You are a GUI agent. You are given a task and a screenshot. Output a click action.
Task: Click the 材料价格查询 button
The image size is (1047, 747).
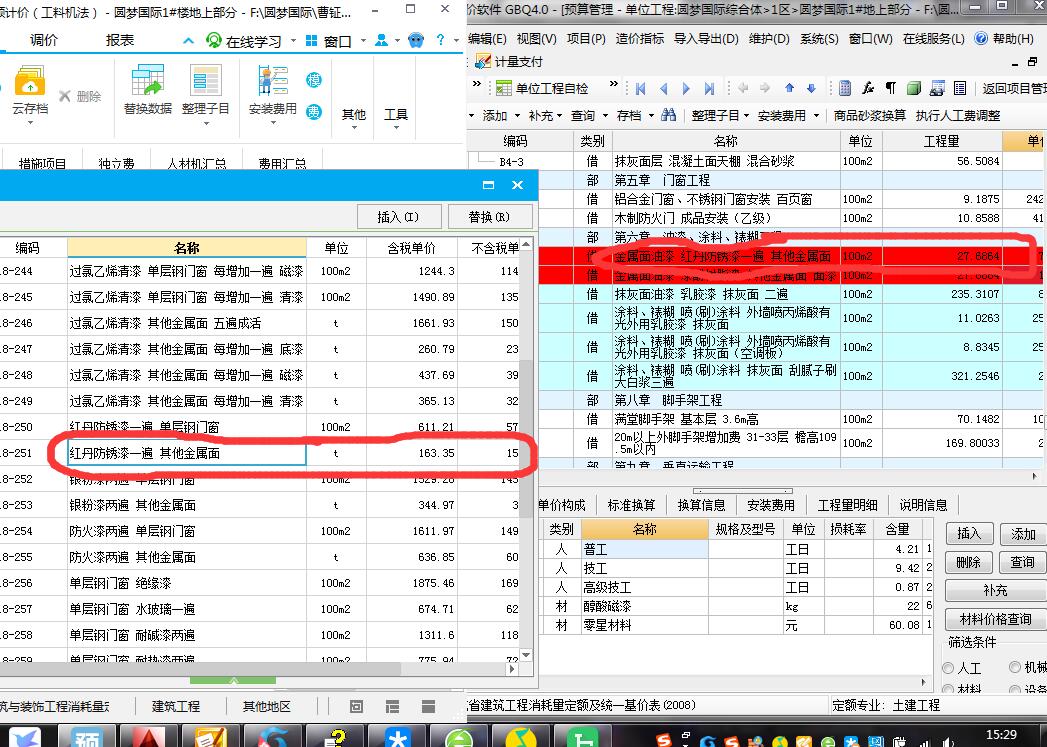996,619
